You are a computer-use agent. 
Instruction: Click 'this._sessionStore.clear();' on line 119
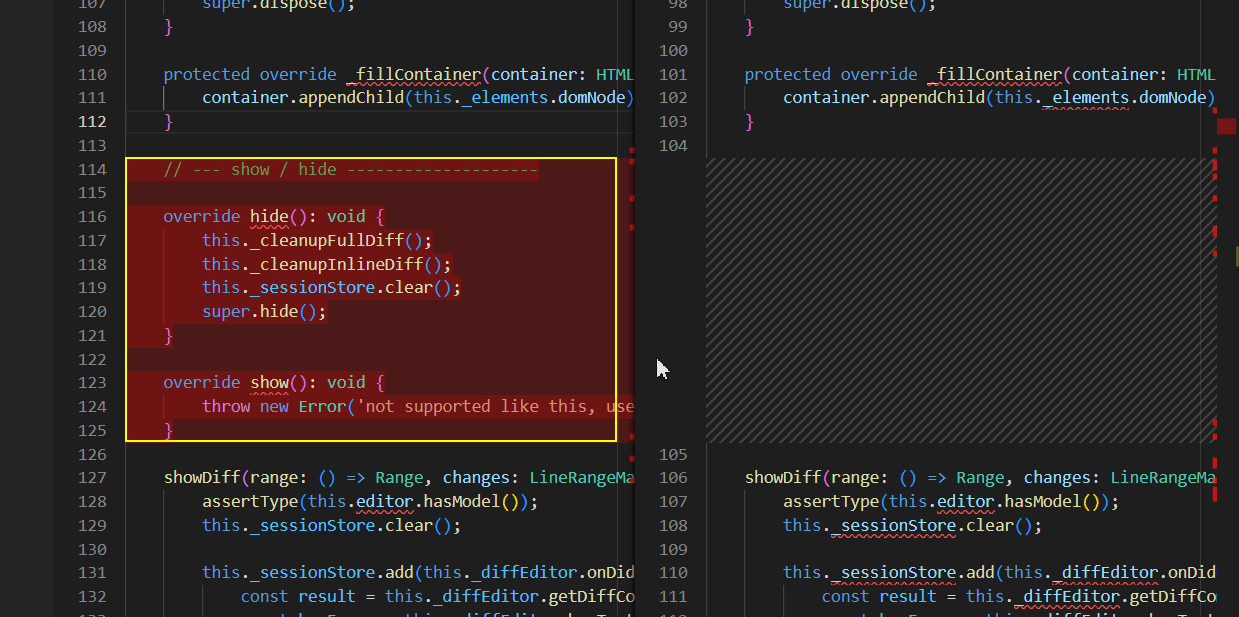tap(332, 288)
